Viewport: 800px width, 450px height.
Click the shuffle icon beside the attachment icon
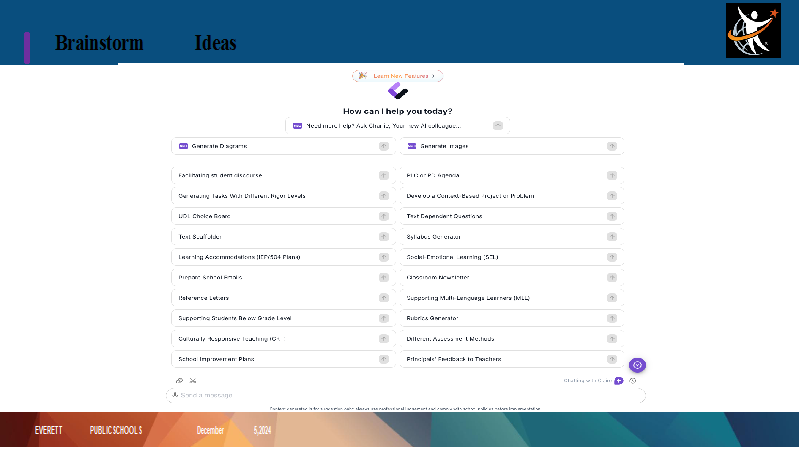click(x=193, y=381)
